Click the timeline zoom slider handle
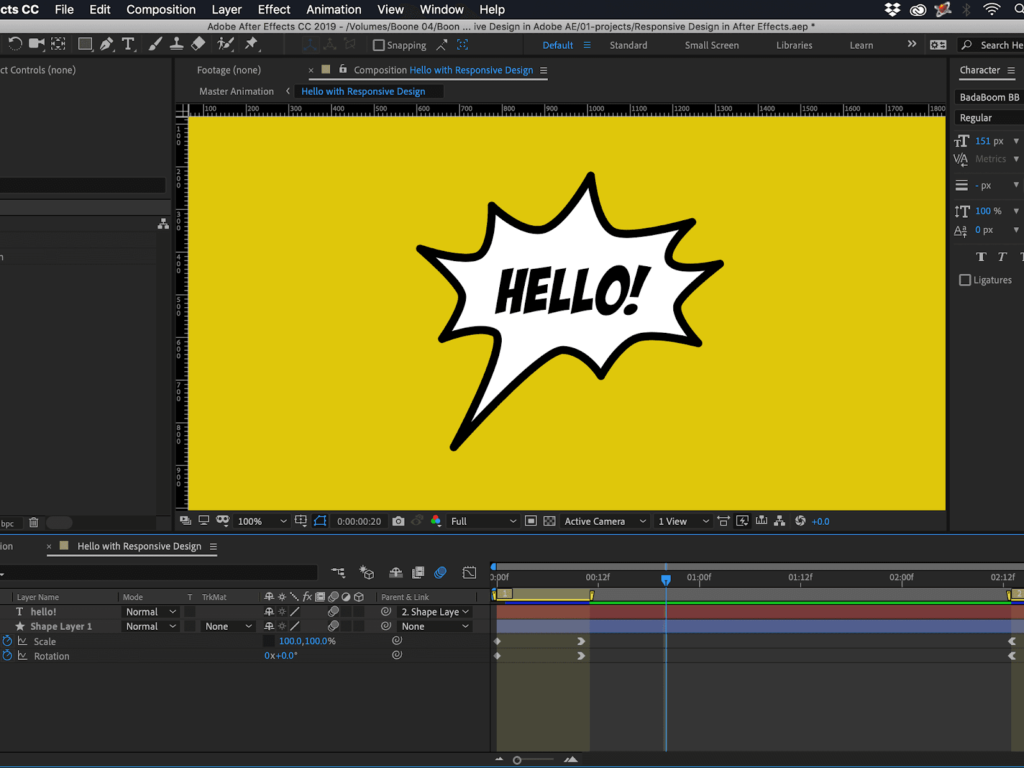1024x768 pixels. pos(517,760)
